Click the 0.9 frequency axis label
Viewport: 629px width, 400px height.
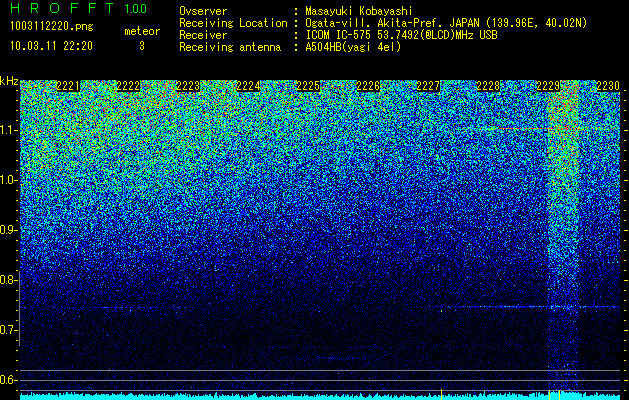(8, 230)
